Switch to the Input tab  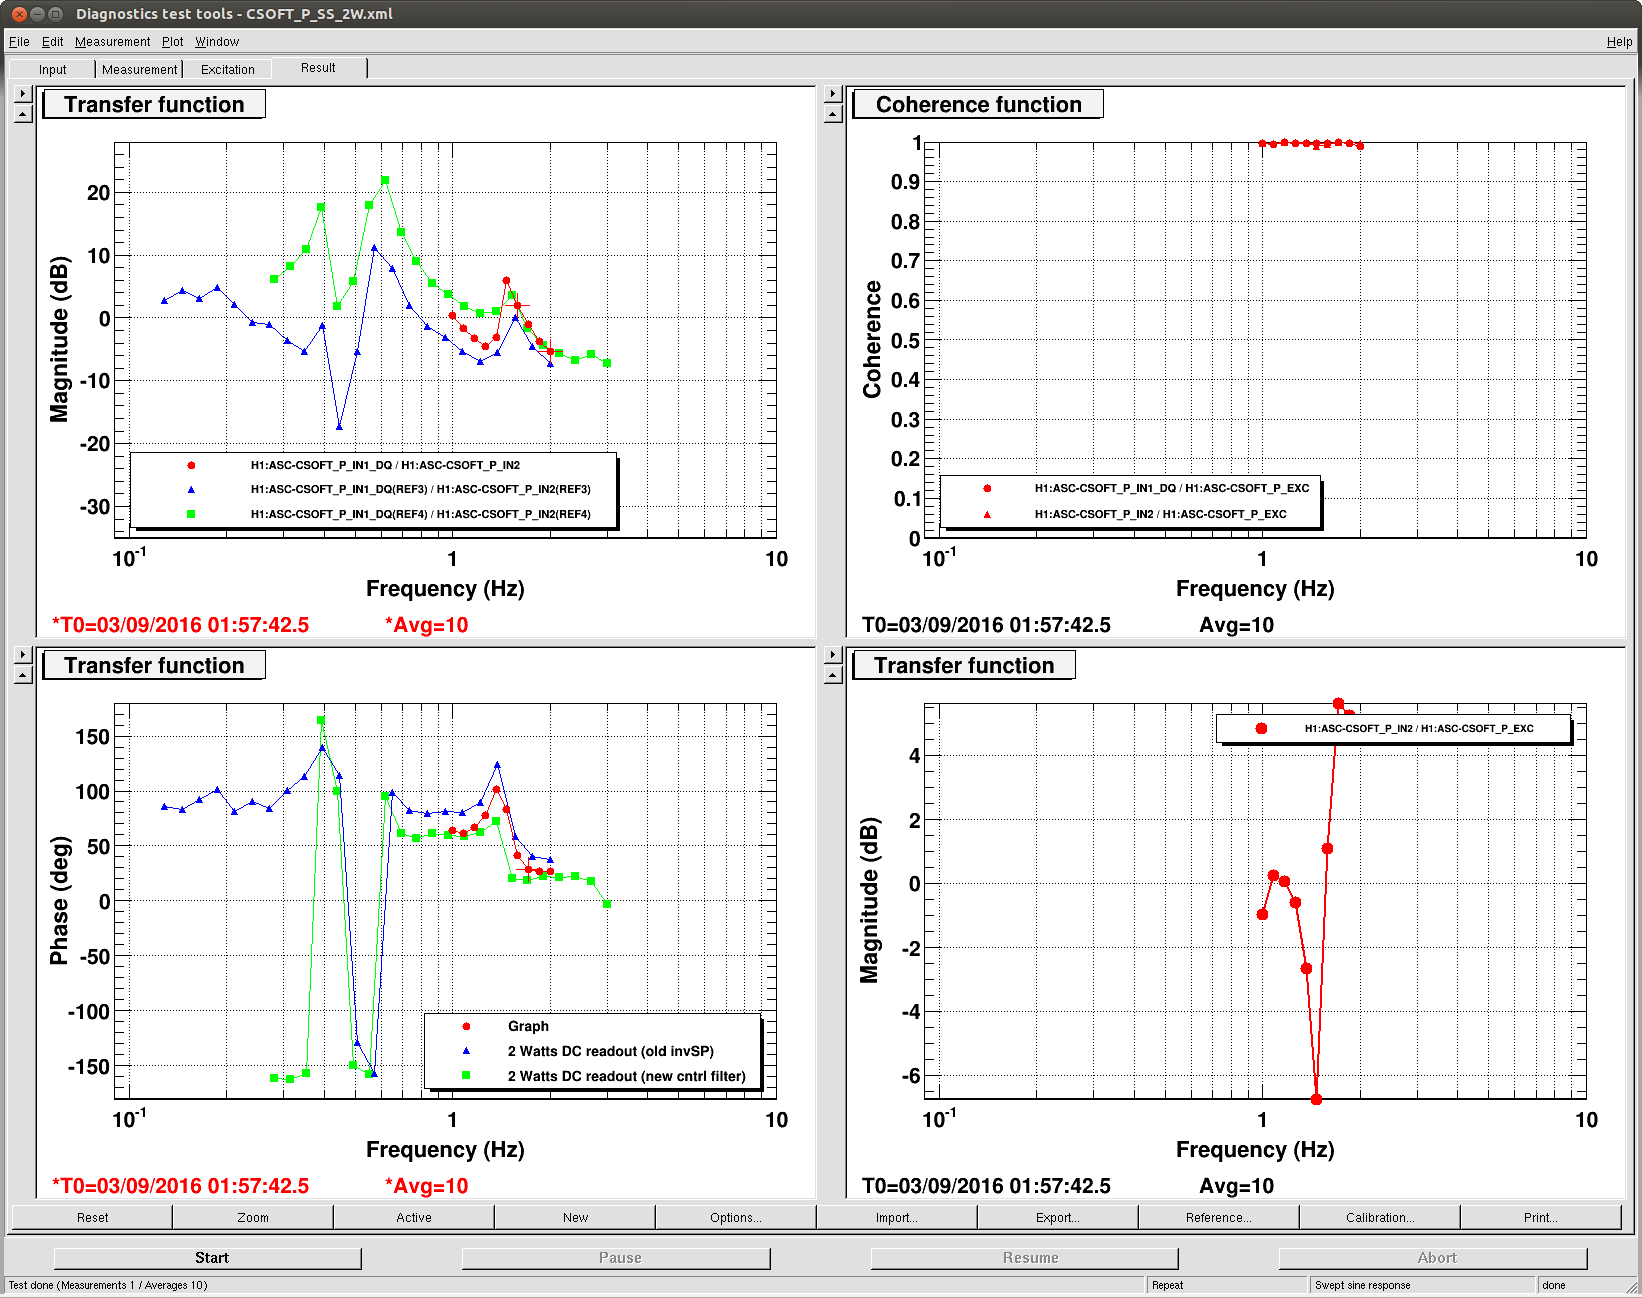(53, 69)
